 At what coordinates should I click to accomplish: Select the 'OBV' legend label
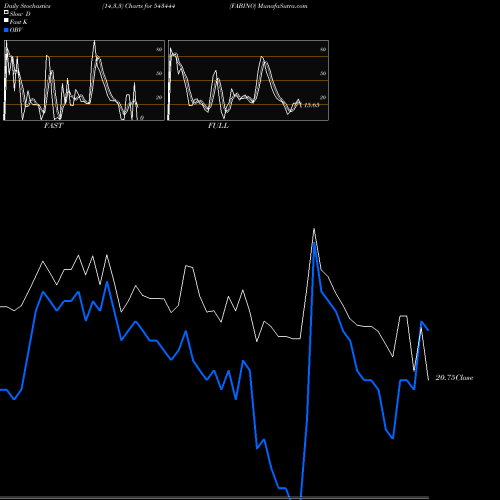pyautogui.click(x=16, y=30)
